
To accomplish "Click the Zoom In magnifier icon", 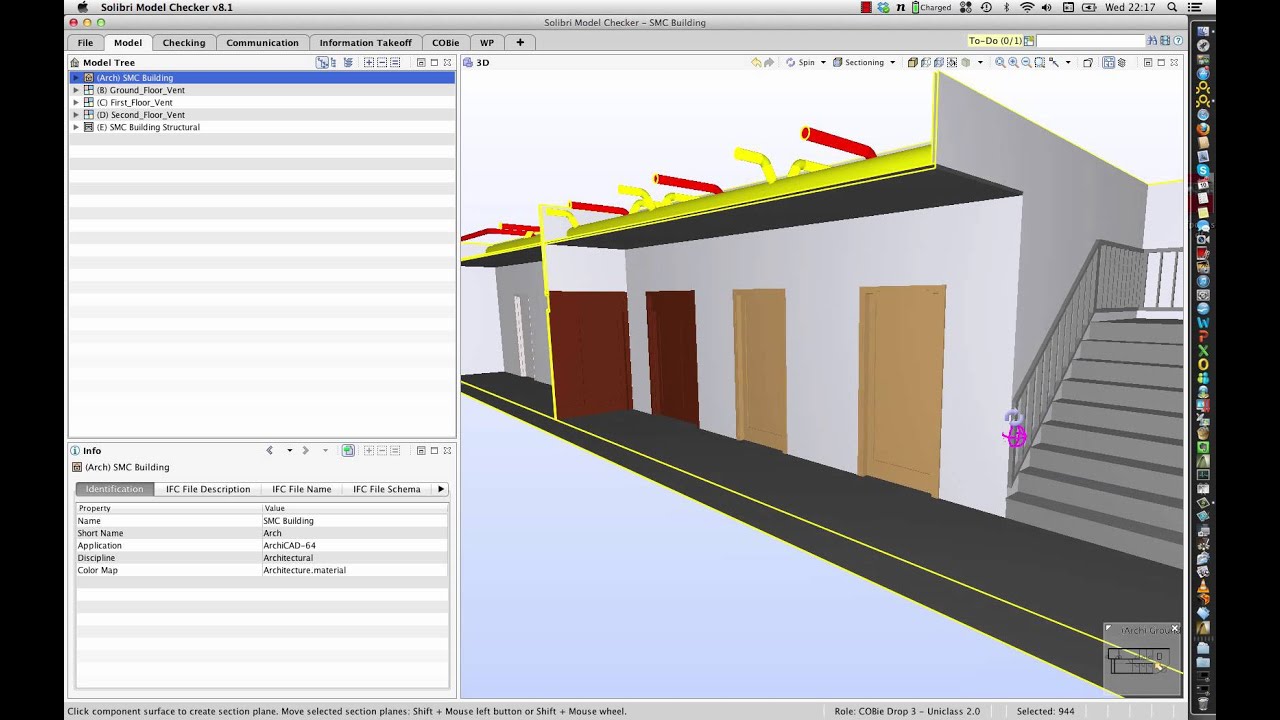I will tap(1013, 62).
